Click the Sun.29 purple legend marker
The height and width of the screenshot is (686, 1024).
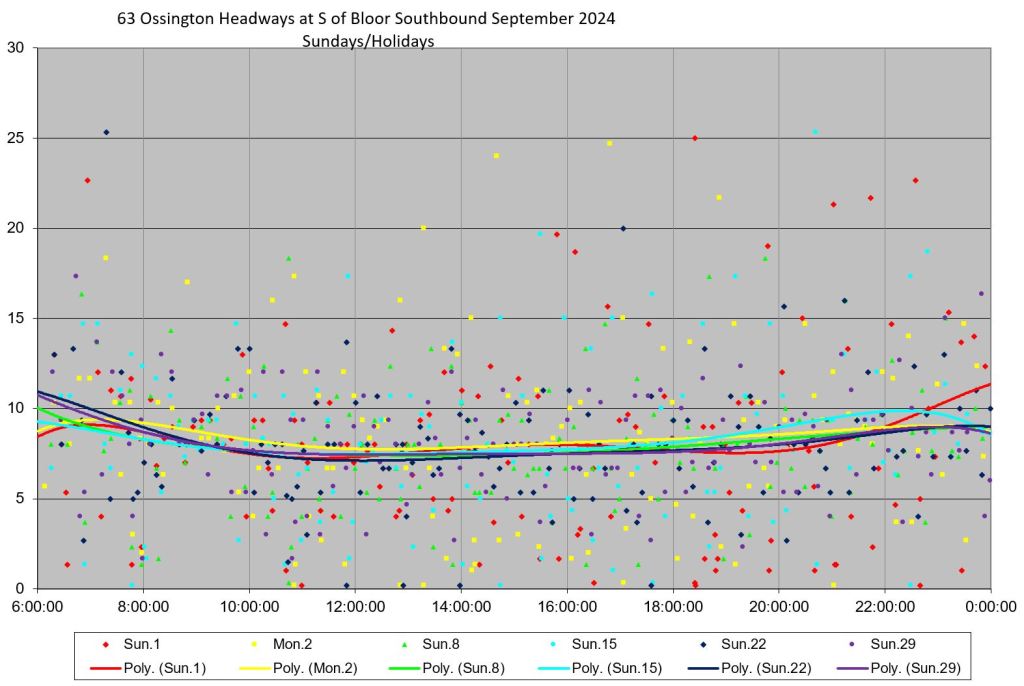(857, 647)
